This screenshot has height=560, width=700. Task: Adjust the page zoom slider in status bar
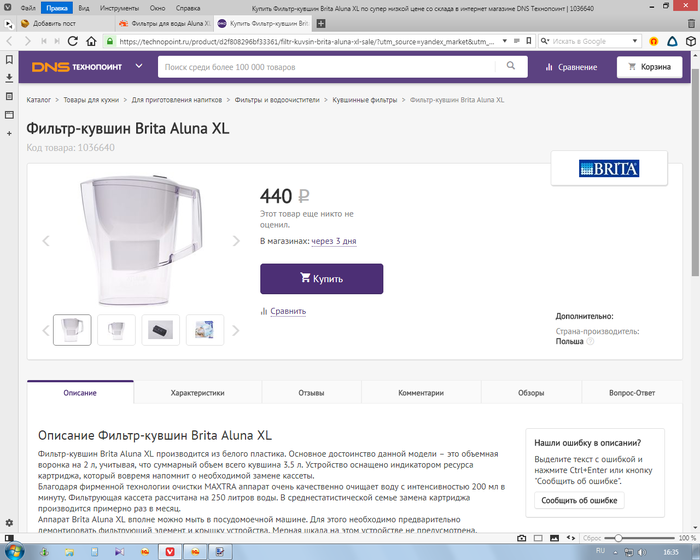coord(620,537)
